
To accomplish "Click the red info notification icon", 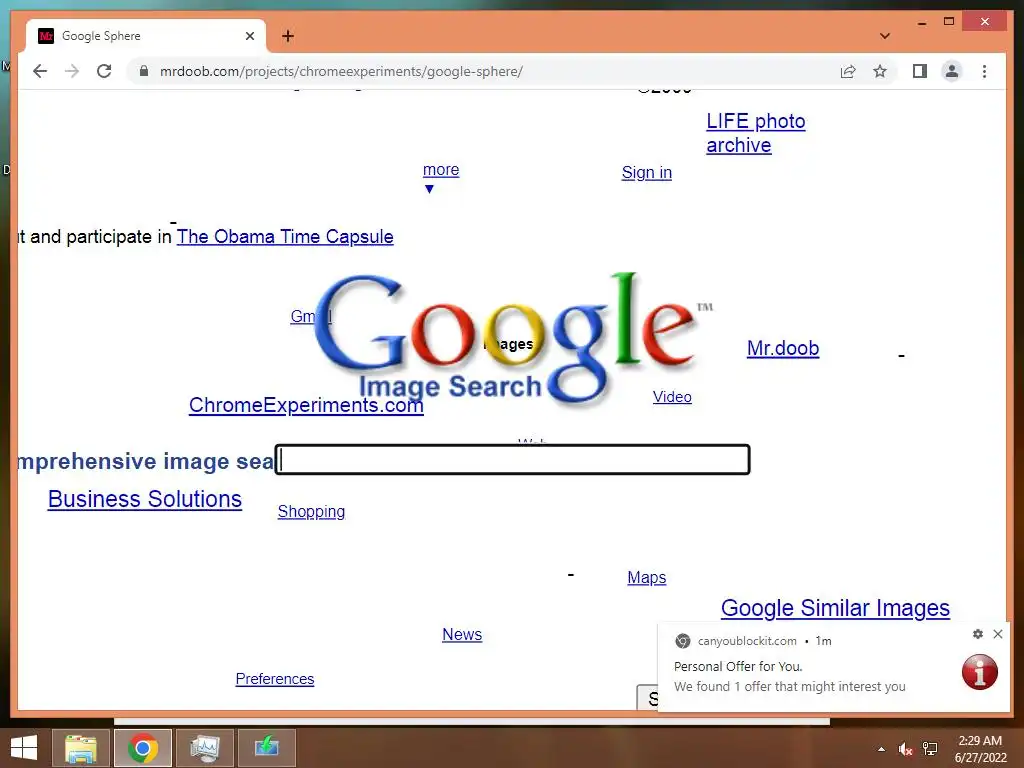I will click(x=980, y=671).
